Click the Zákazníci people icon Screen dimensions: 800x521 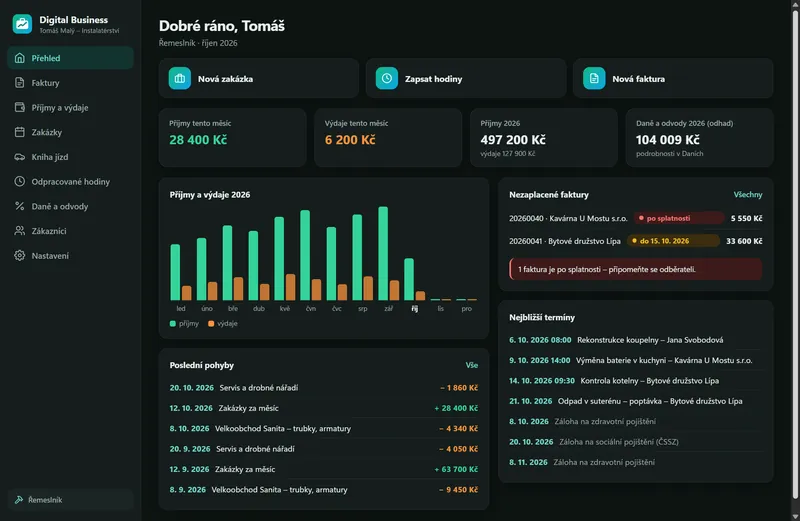point(19,231)
